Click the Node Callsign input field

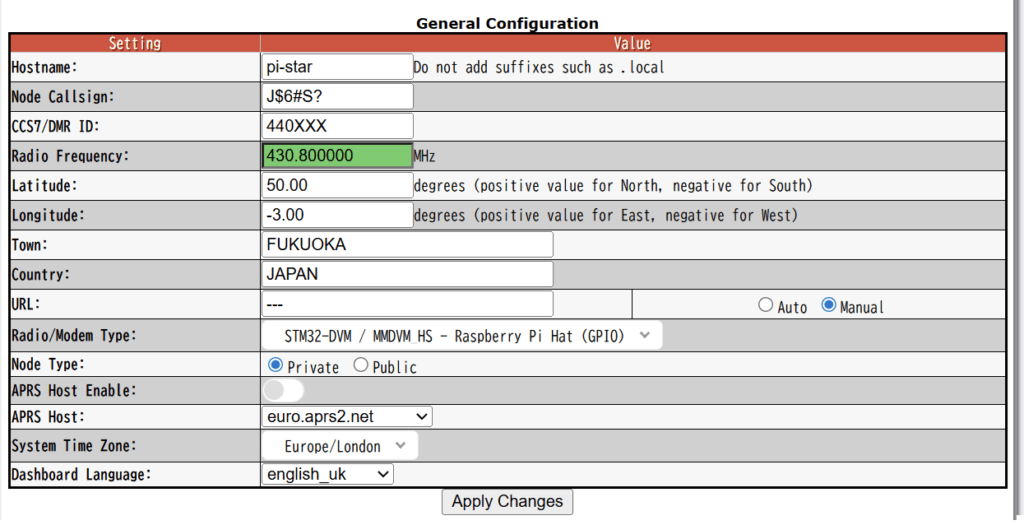pyautogui.click(x=338, y=96)
